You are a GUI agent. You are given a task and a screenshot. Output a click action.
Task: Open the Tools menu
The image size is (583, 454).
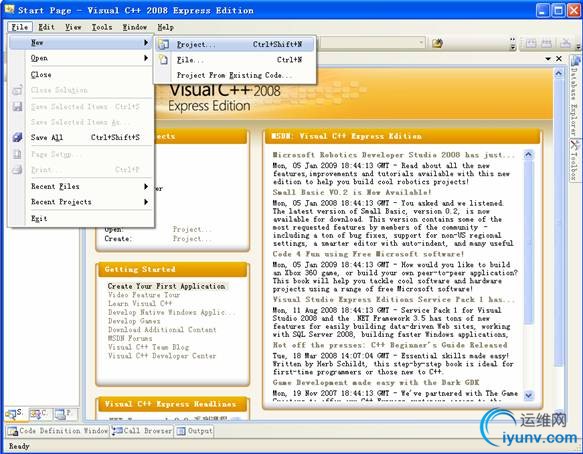tap(102, 27)
